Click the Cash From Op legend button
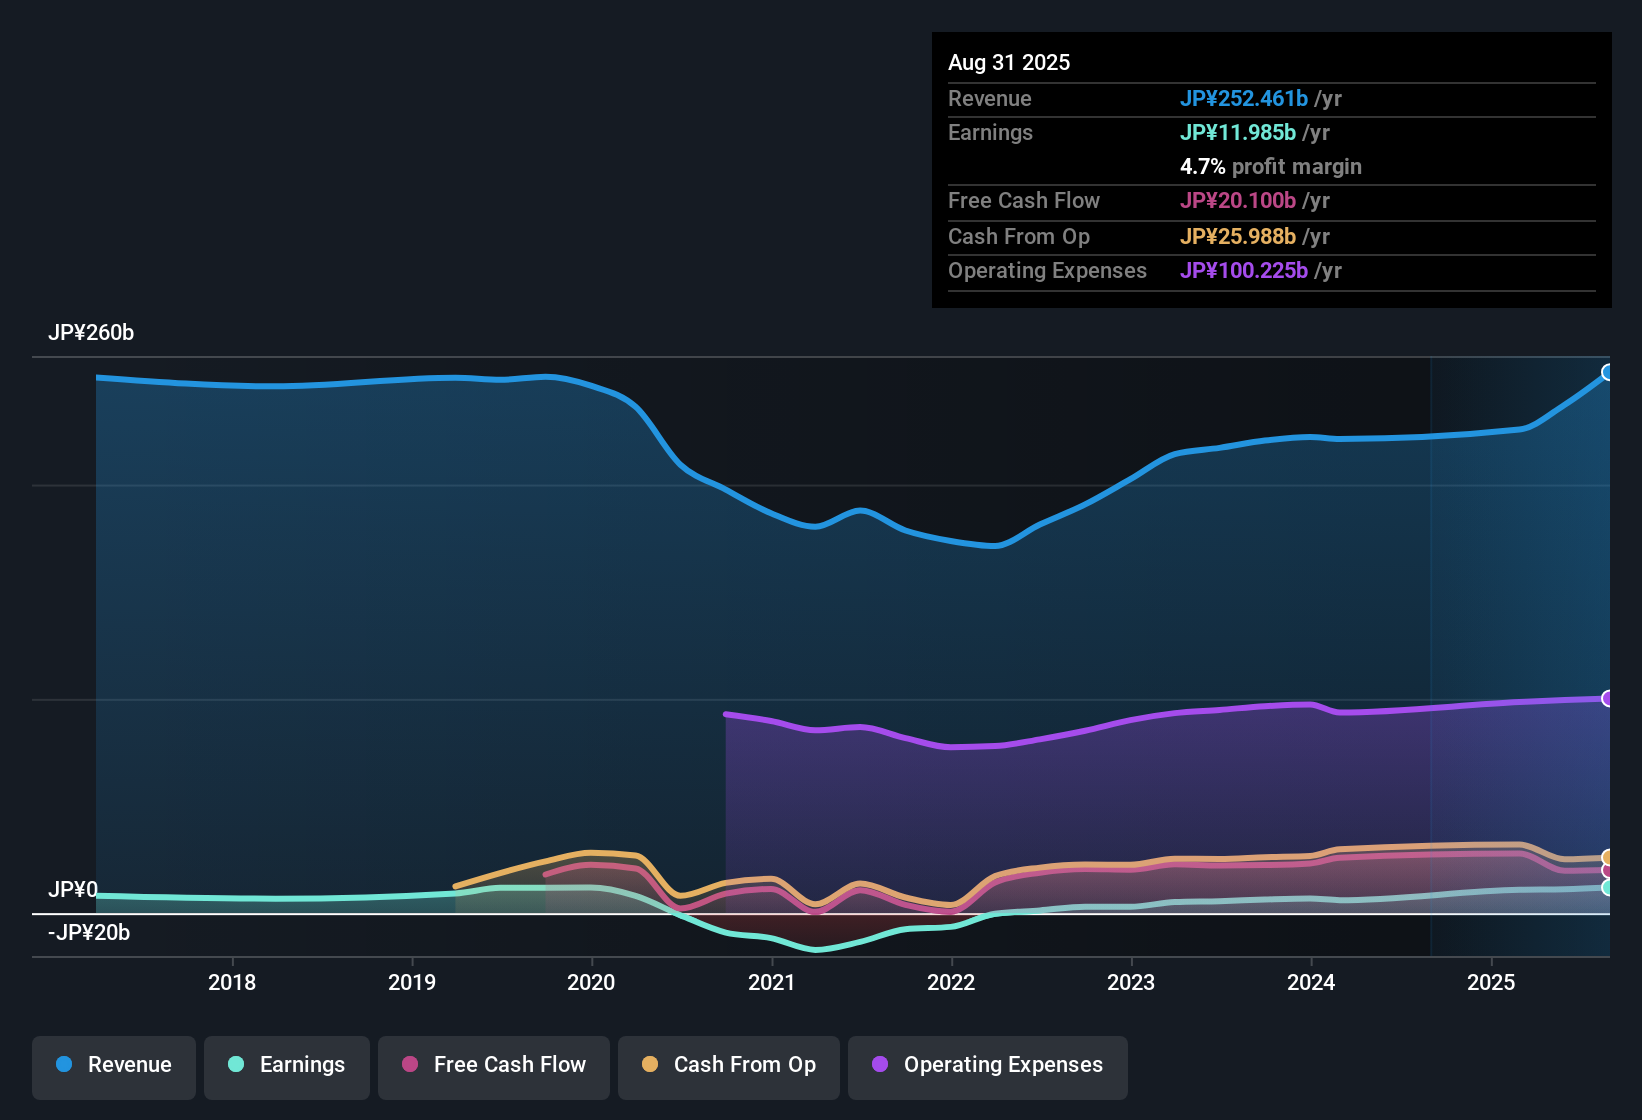1642x1120 pixels. pyautogui.click(x=728, y=1065)
